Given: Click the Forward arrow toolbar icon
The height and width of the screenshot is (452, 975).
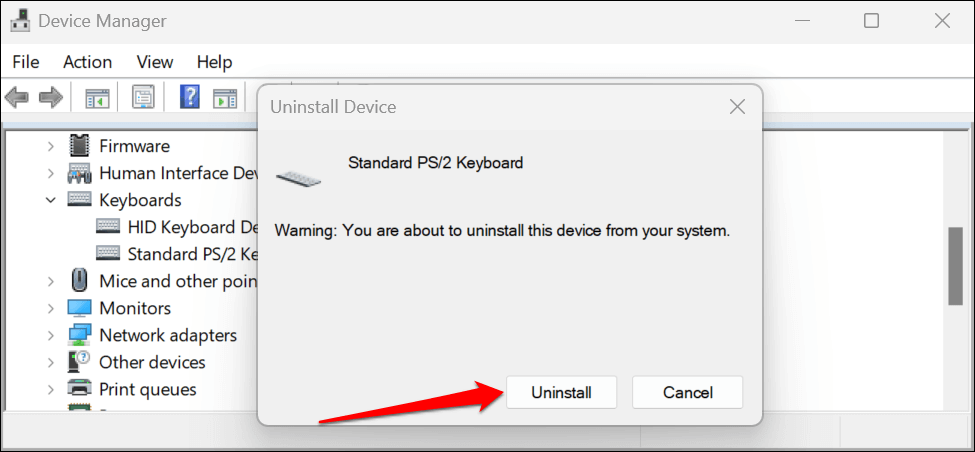Looking at the screenshot, I should pos(50,98).
